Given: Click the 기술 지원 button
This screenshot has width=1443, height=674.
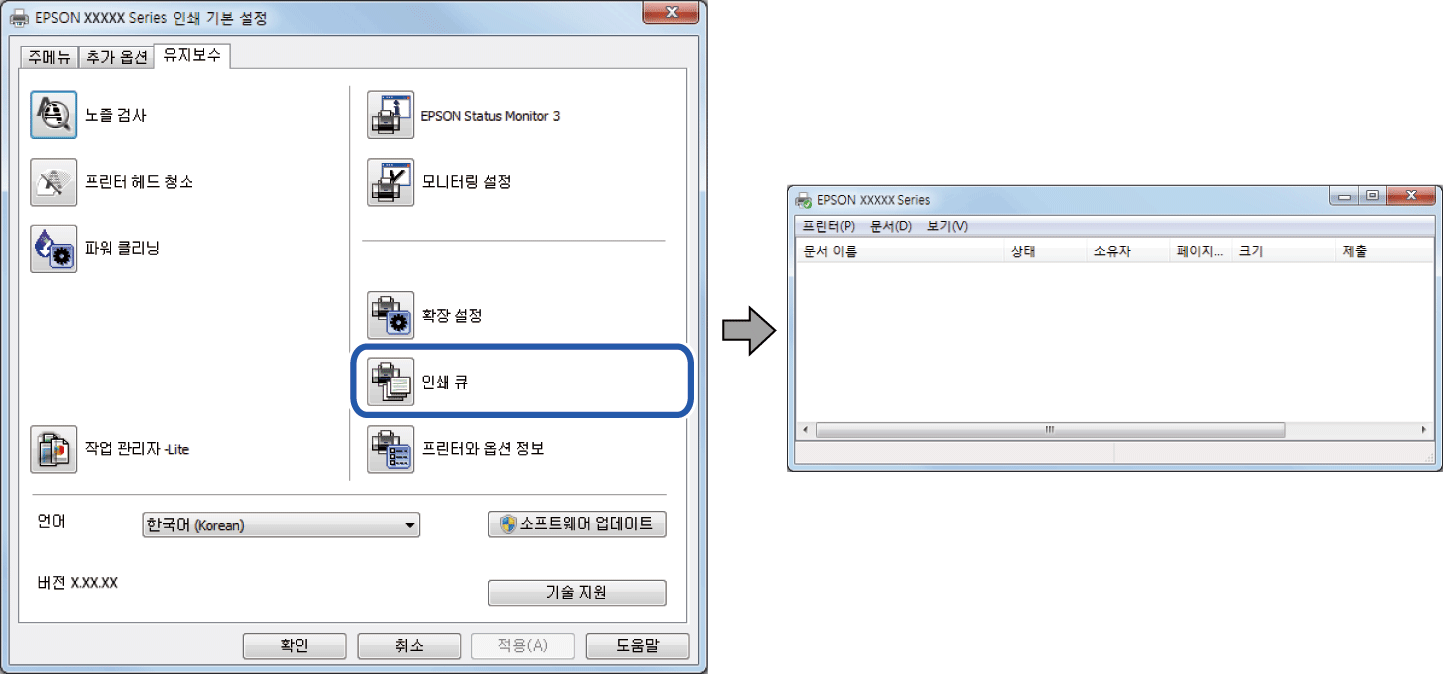Looking at the screenshot, I should pyautogui.click(x=577, y=592).
